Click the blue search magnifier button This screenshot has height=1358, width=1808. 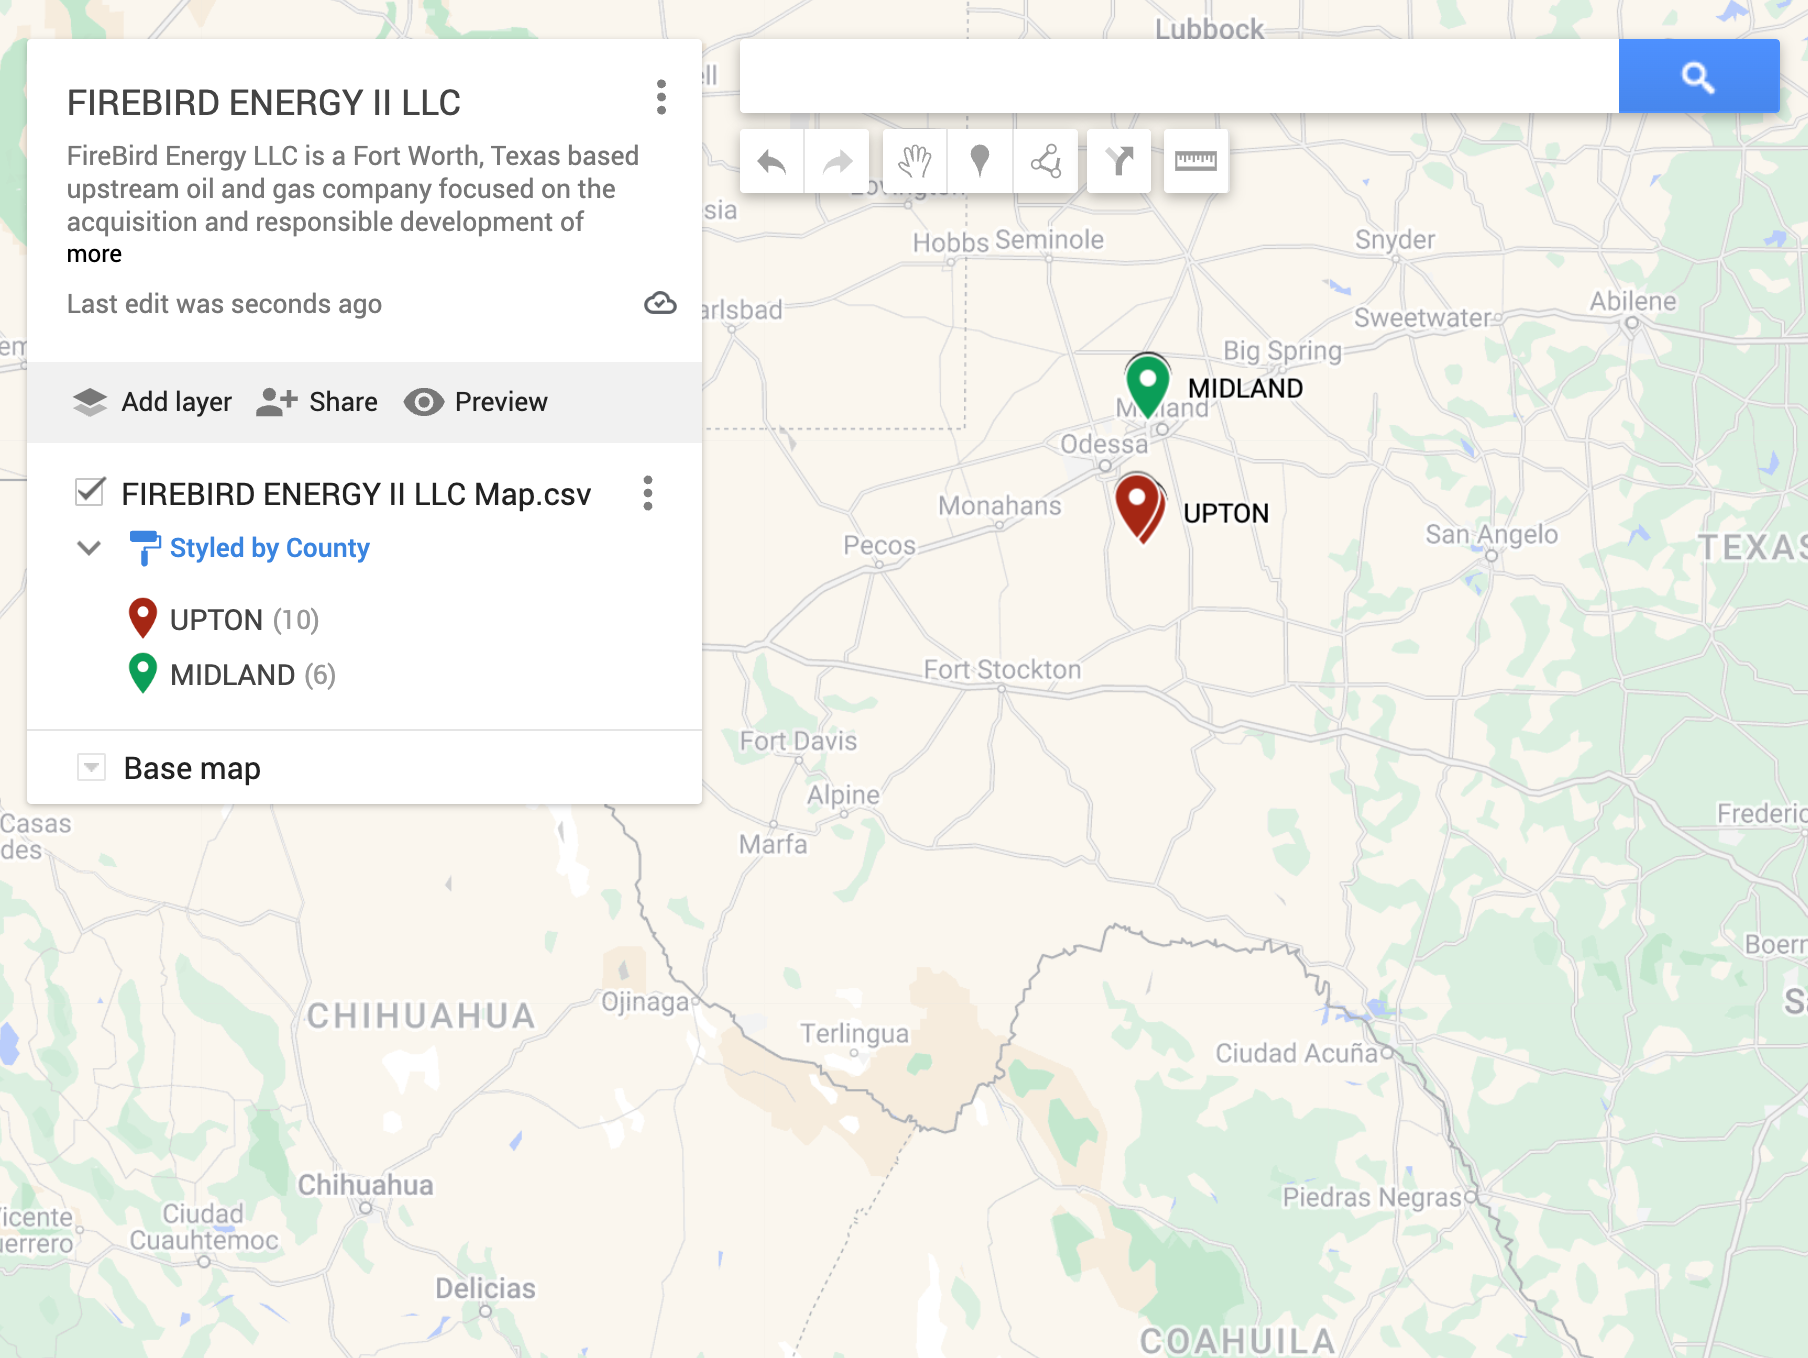coord(1698,76)
